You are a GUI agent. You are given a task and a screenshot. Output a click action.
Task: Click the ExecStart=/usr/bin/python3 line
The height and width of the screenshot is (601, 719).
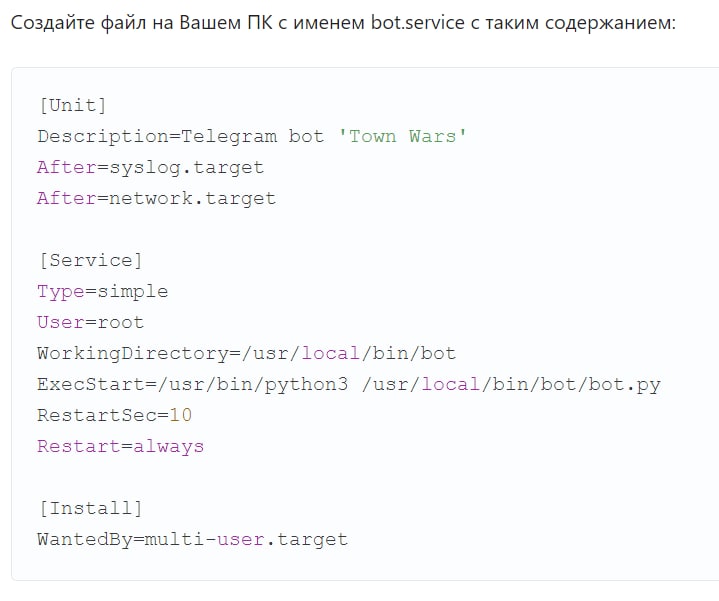pos(349,384)
